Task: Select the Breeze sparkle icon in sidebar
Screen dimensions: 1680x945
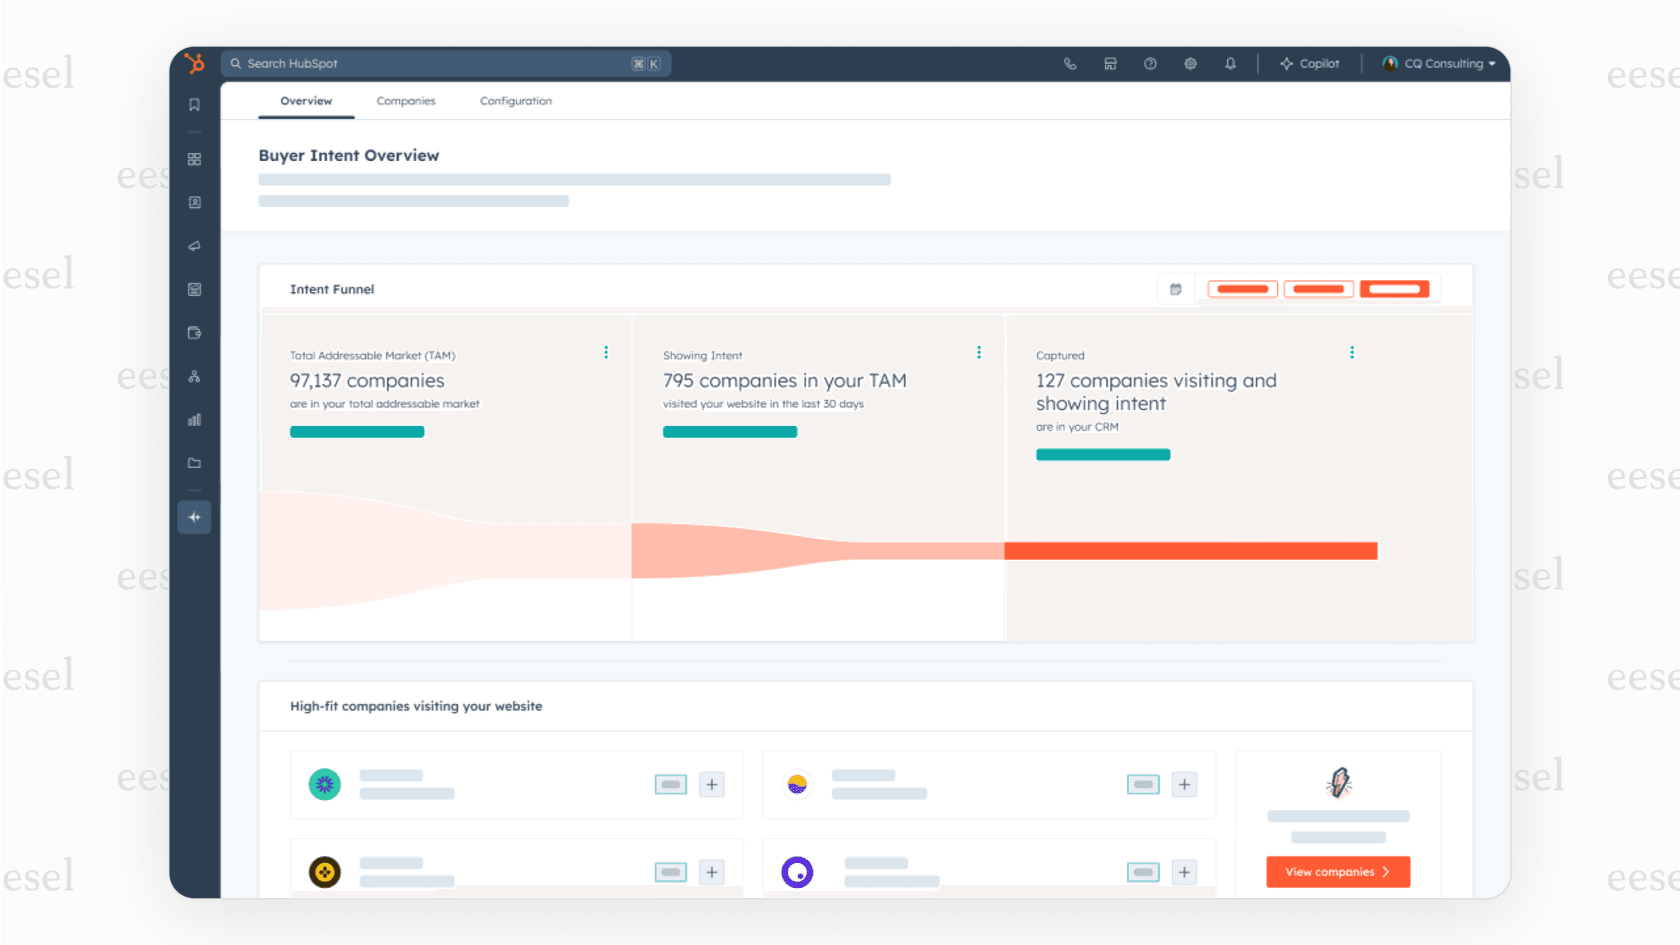Action: (194, 517)
